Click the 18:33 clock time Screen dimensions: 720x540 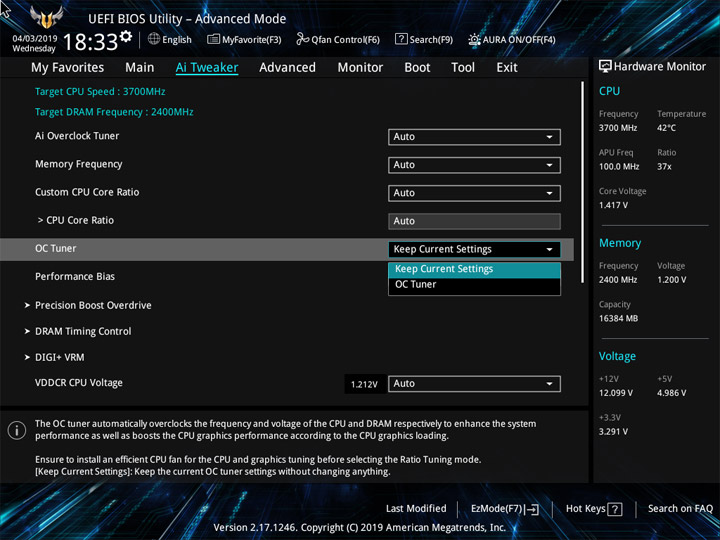tap(90, 42)
